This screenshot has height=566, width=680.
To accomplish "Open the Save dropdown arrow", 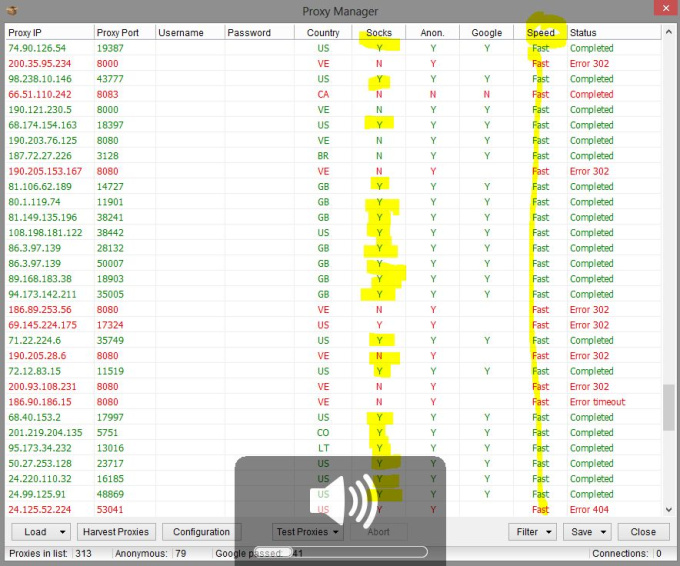I will pos(603,532).
